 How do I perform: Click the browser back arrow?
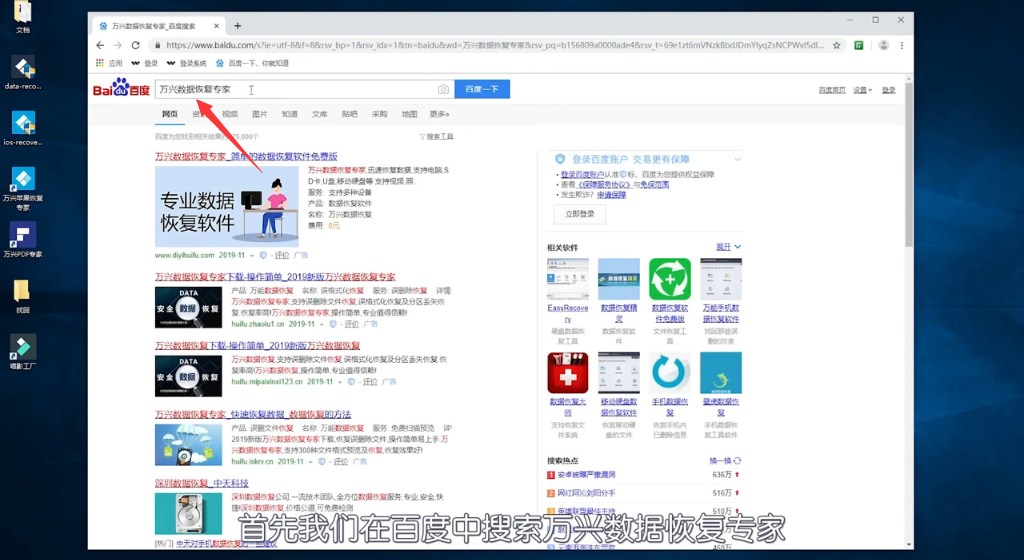[x=100, y=45]
